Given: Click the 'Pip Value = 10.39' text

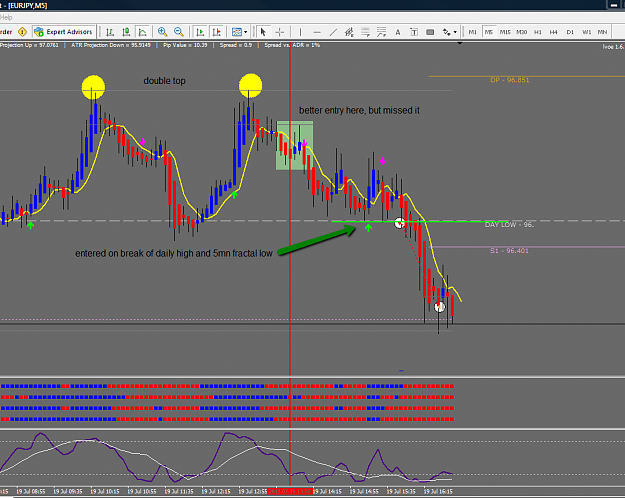Looking at the screenshot, I should pyautogui.click(x=185, y=45).
